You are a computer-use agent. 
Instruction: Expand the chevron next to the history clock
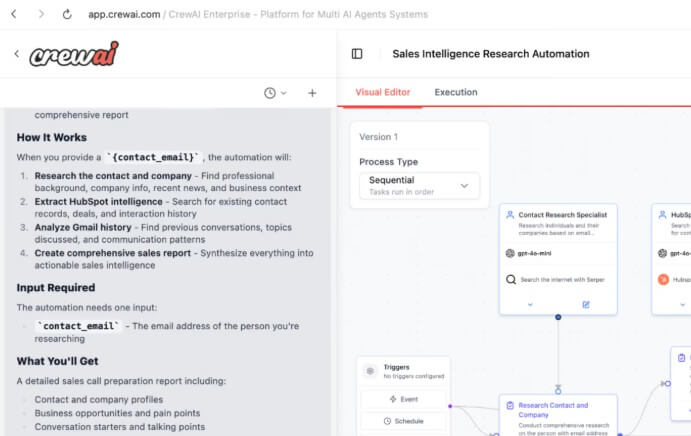point(284,93)
